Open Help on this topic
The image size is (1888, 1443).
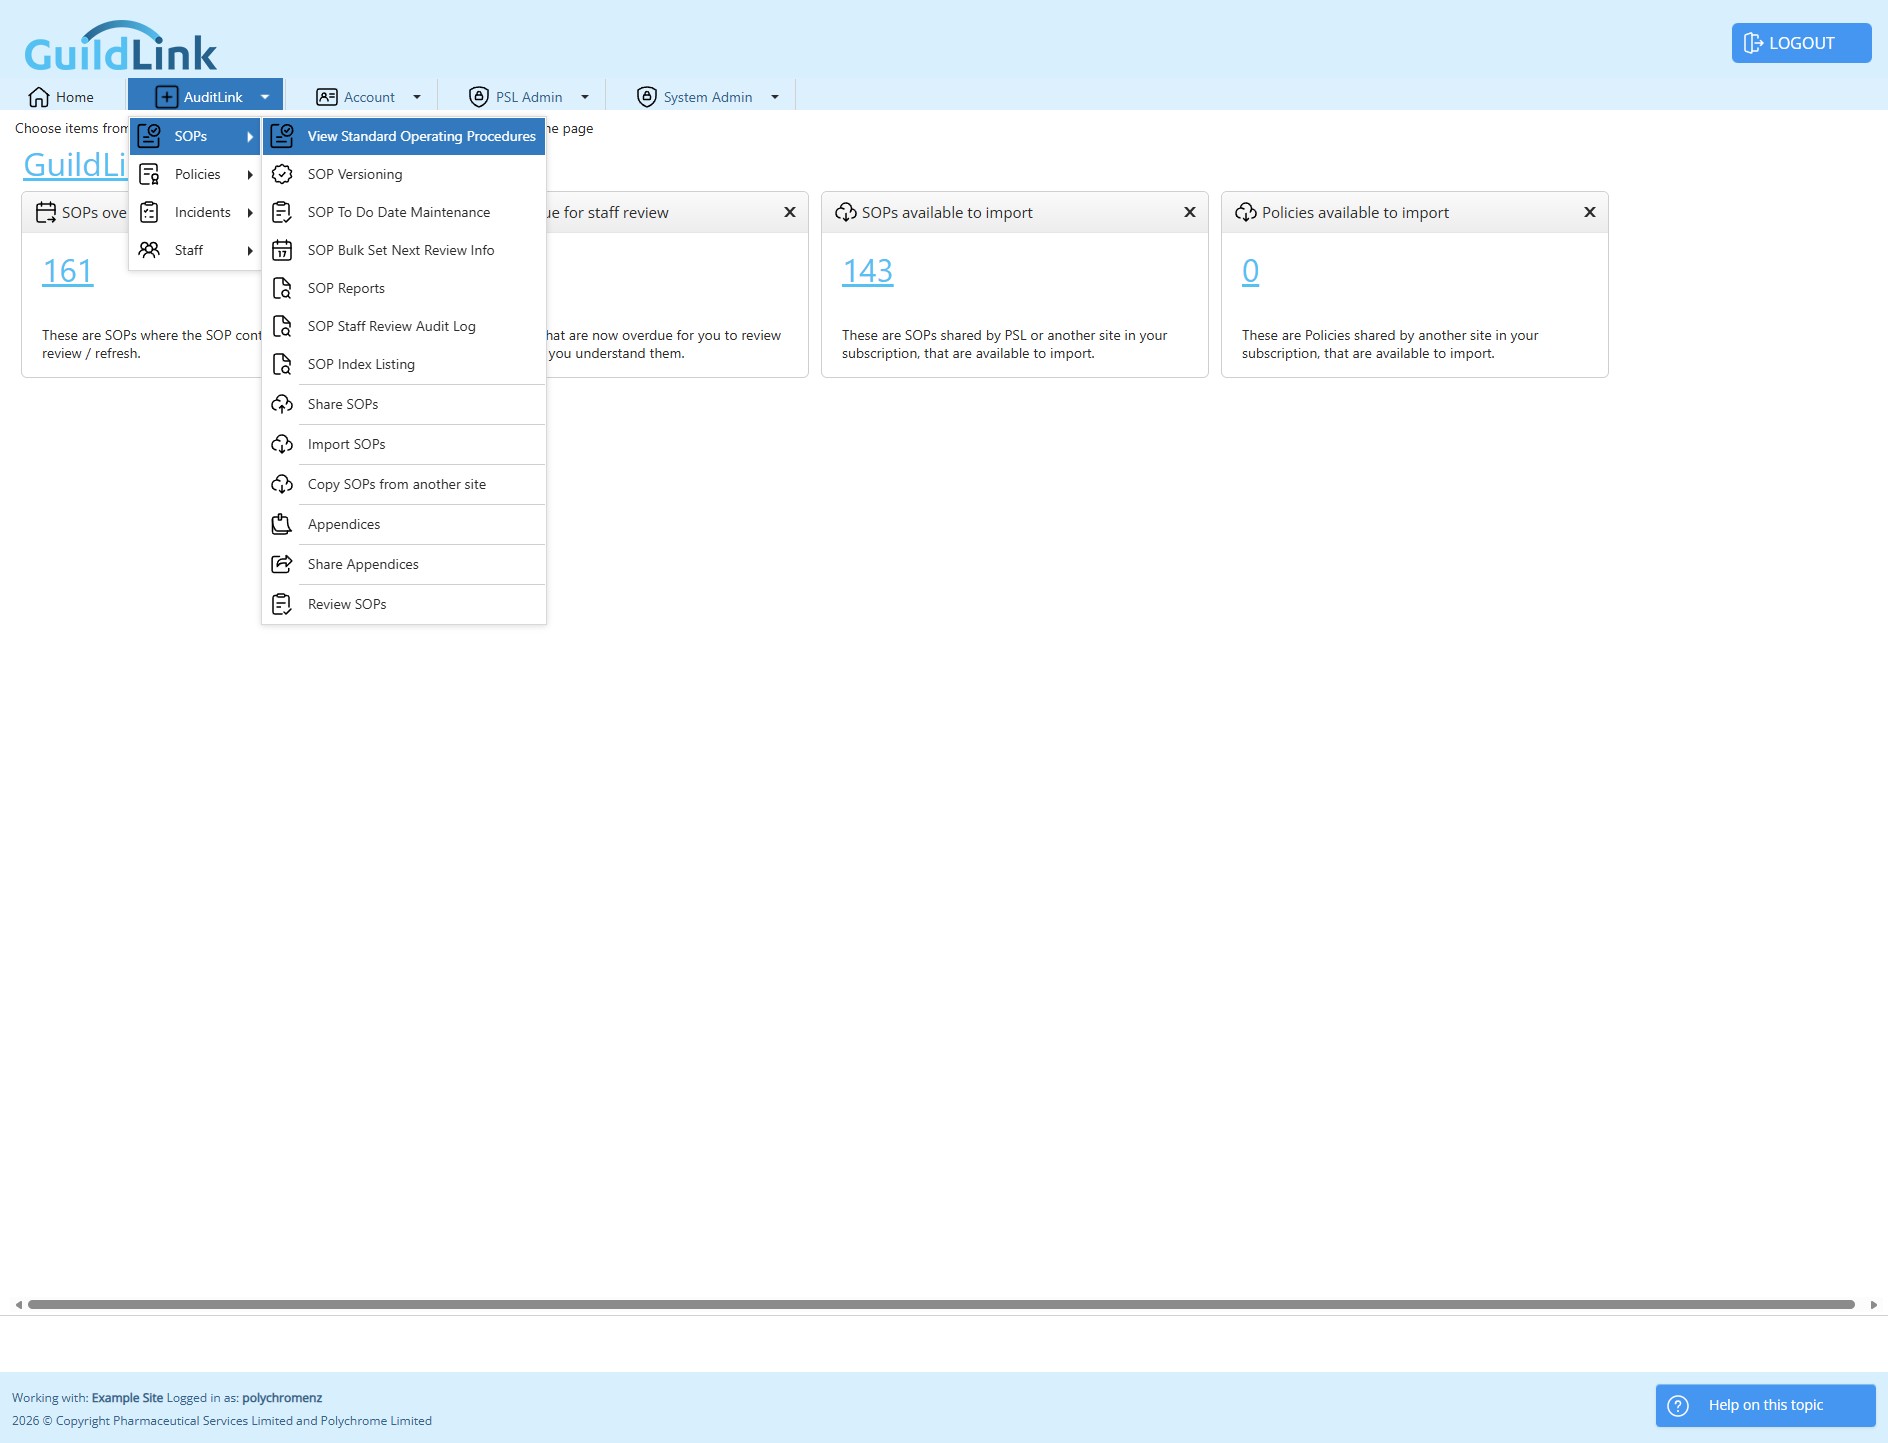[x=1765, y=1405]
